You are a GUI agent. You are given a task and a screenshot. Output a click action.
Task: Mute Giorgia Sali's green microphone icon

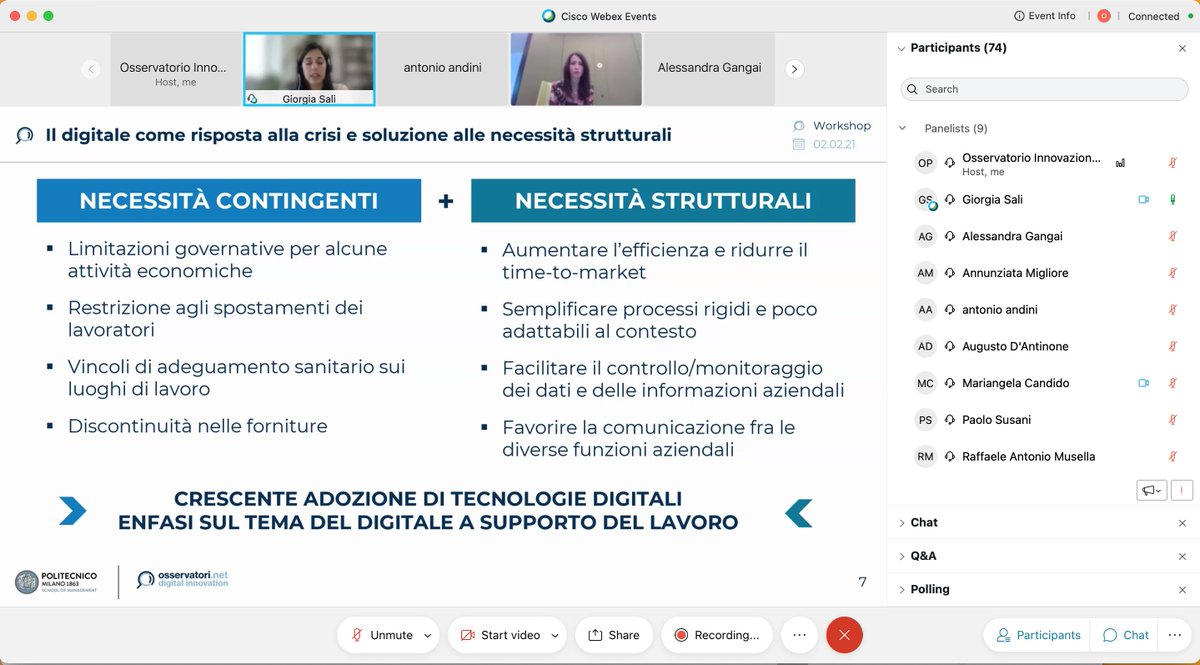pyautogui.click(x=1172, y=199)
